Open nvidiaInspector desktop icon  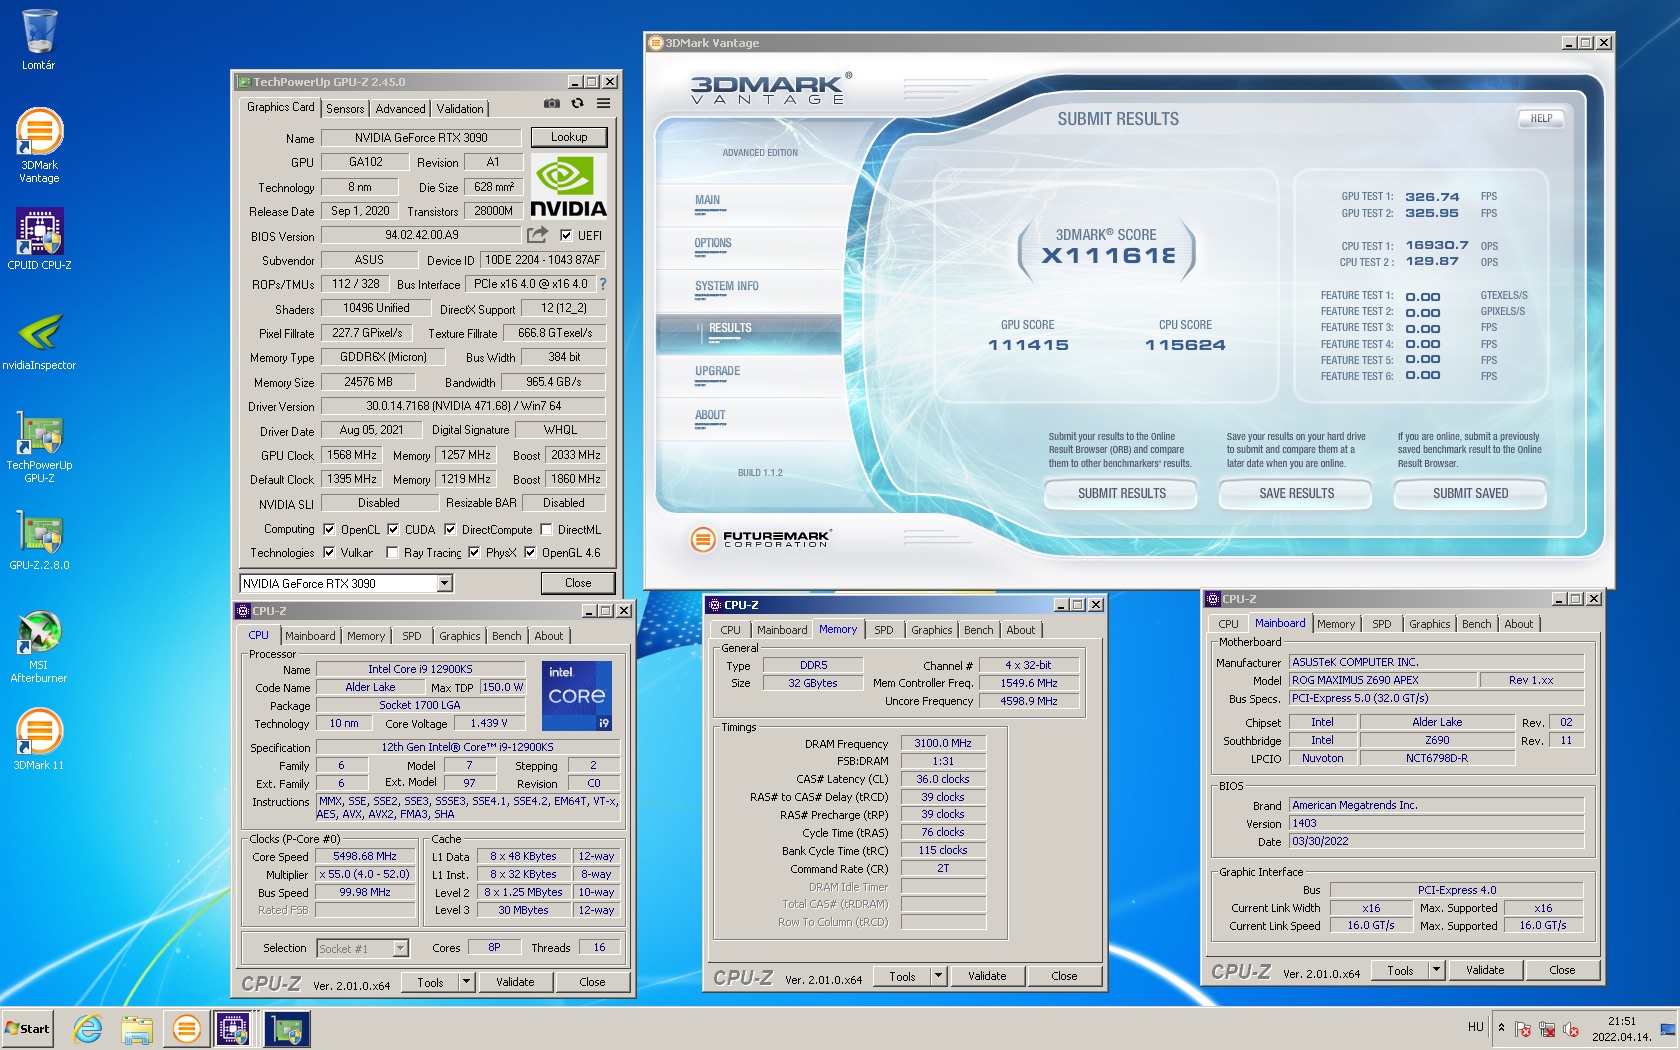coord(39,340)
